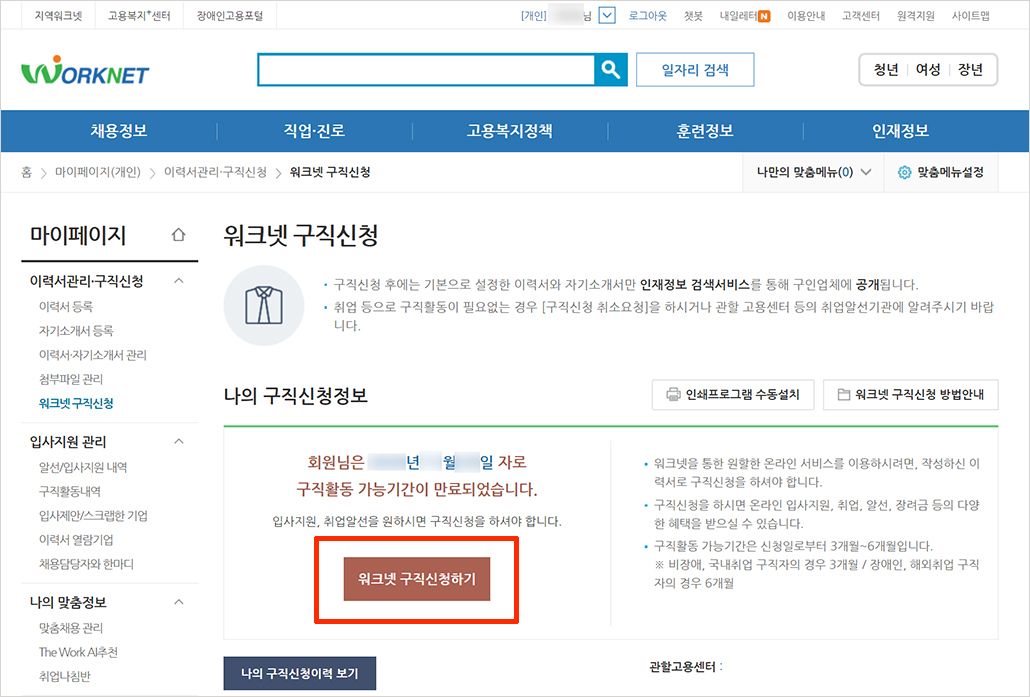Open 워크넷 구직신청 in the sidebar
This screenshot has width=1030, height=697.
coord(76,403)
